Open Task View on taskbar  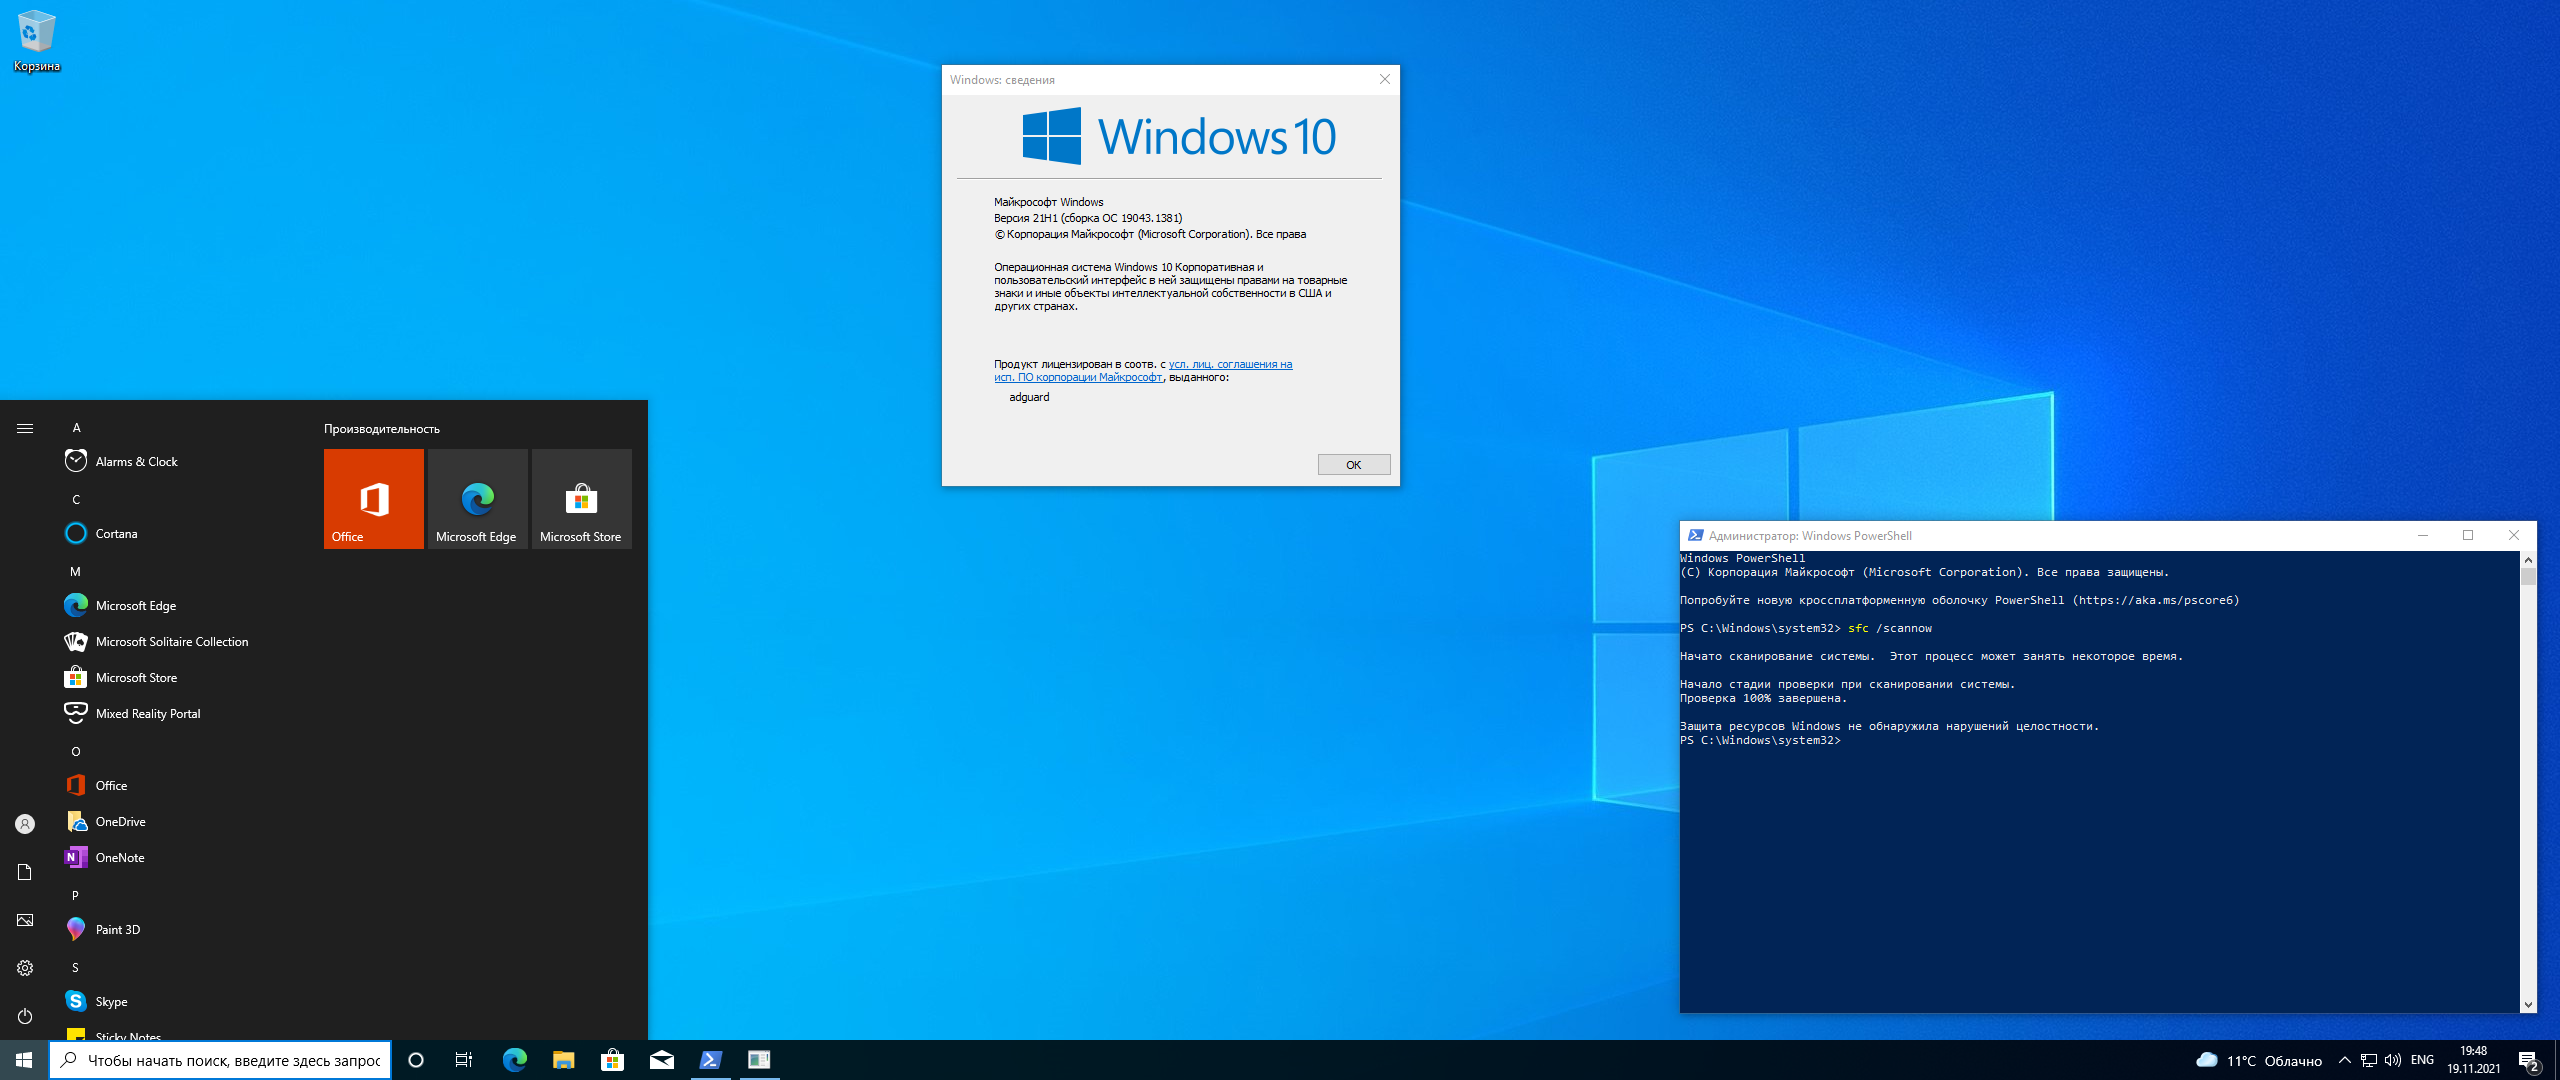(464, 1060)
